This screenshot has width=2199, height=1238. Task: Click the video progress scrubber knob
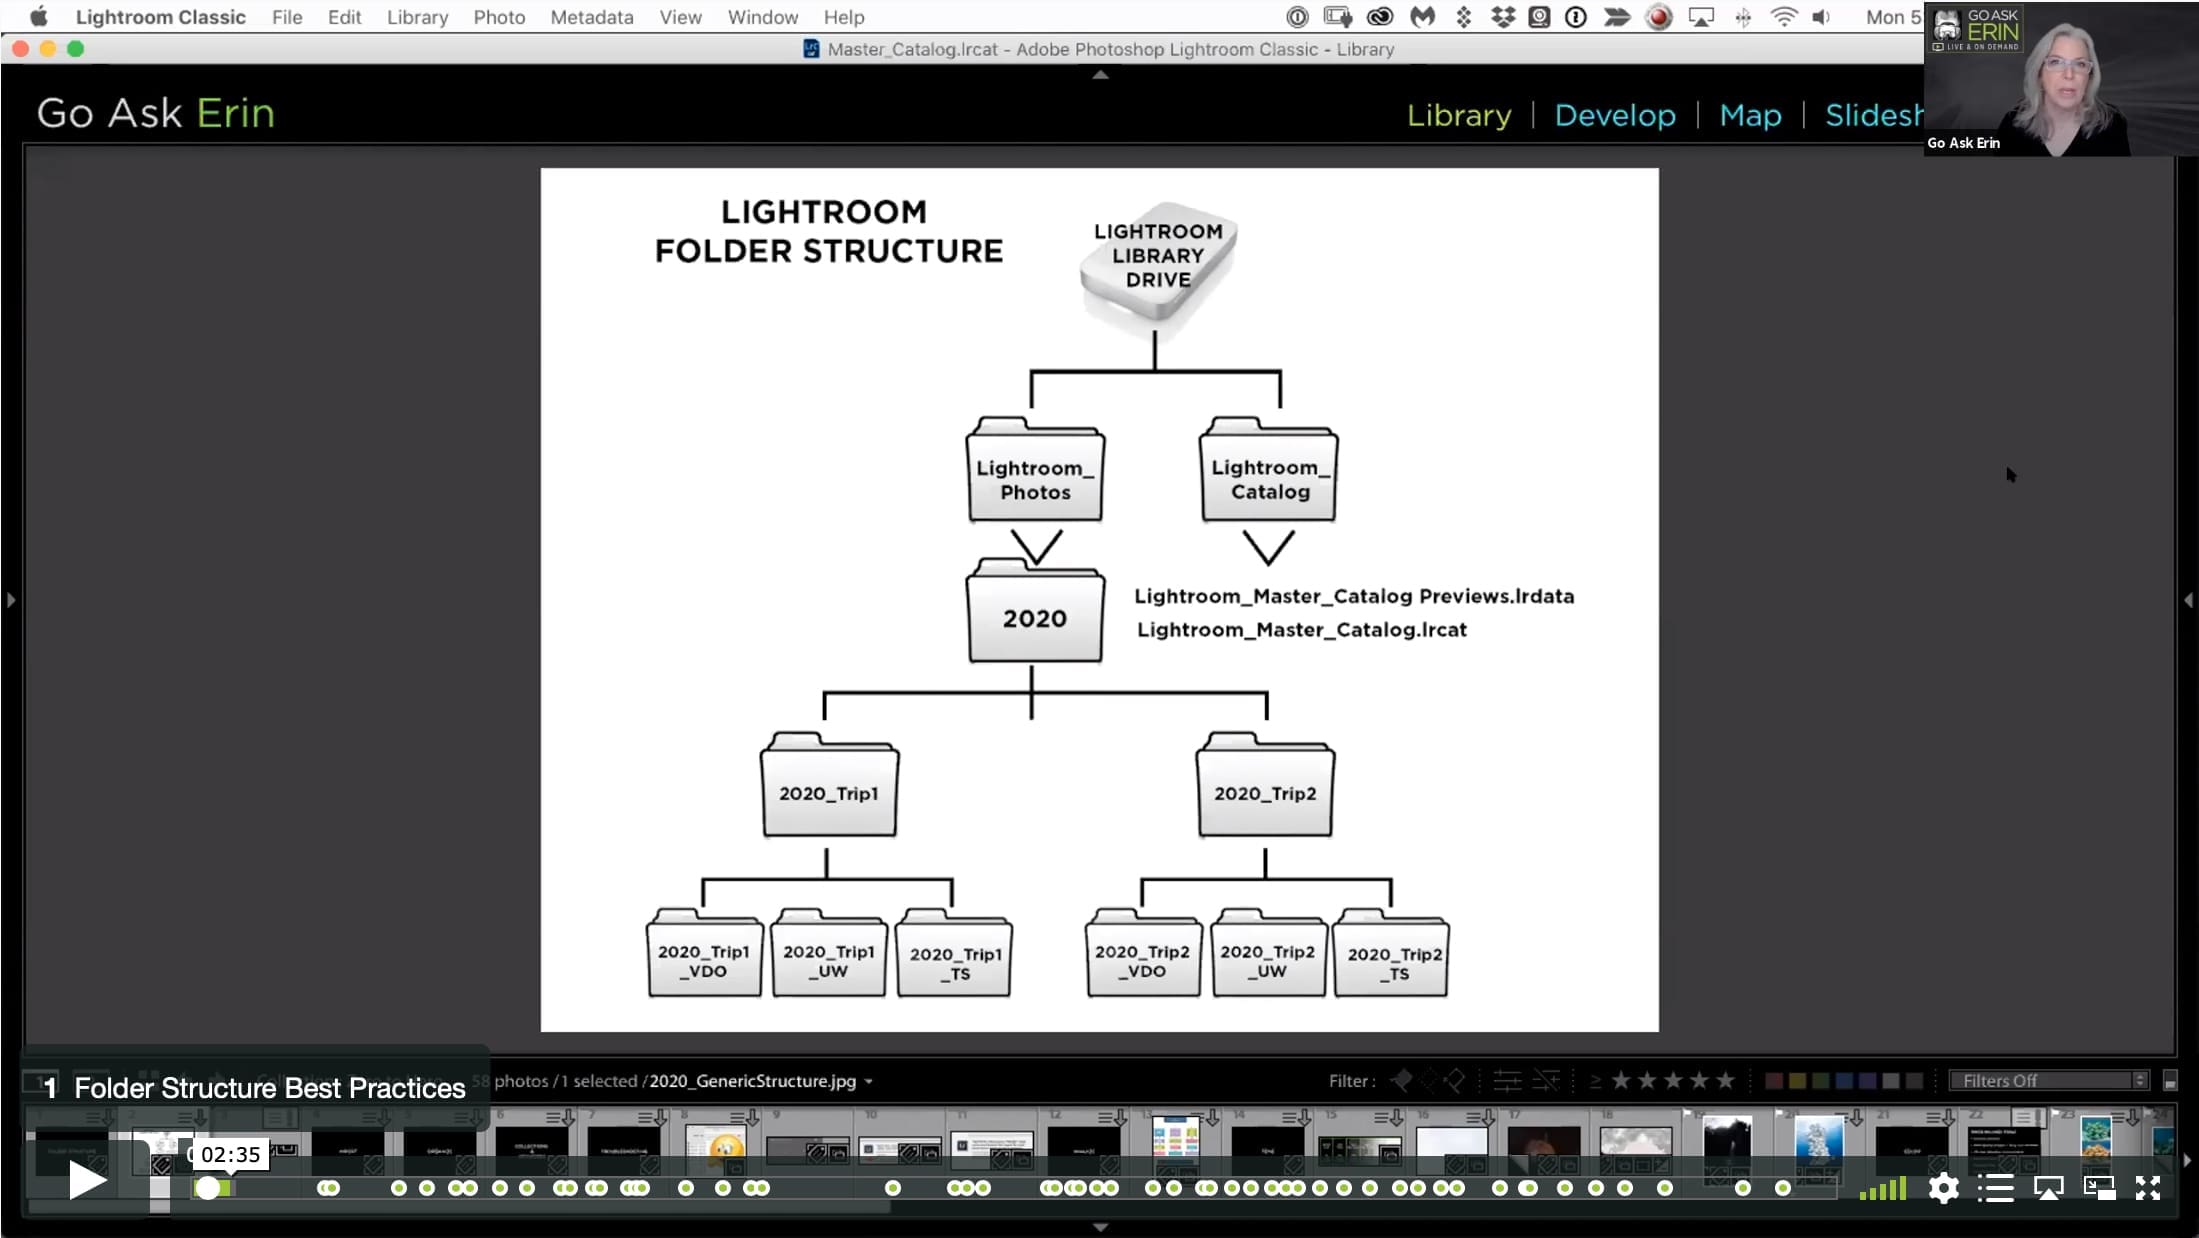pyautogui.click(x=207, y=1188)
